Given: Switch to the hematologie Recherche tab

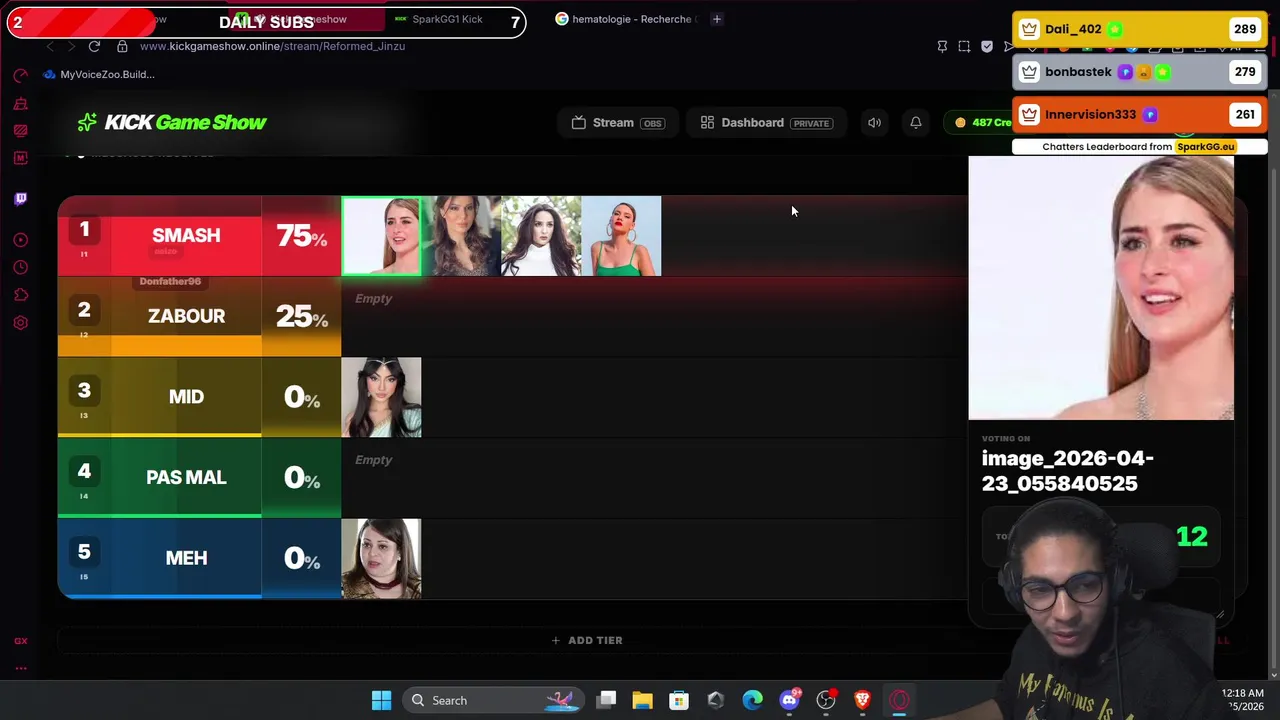Looking at the screenshot, I should click(x=625, y=19).
